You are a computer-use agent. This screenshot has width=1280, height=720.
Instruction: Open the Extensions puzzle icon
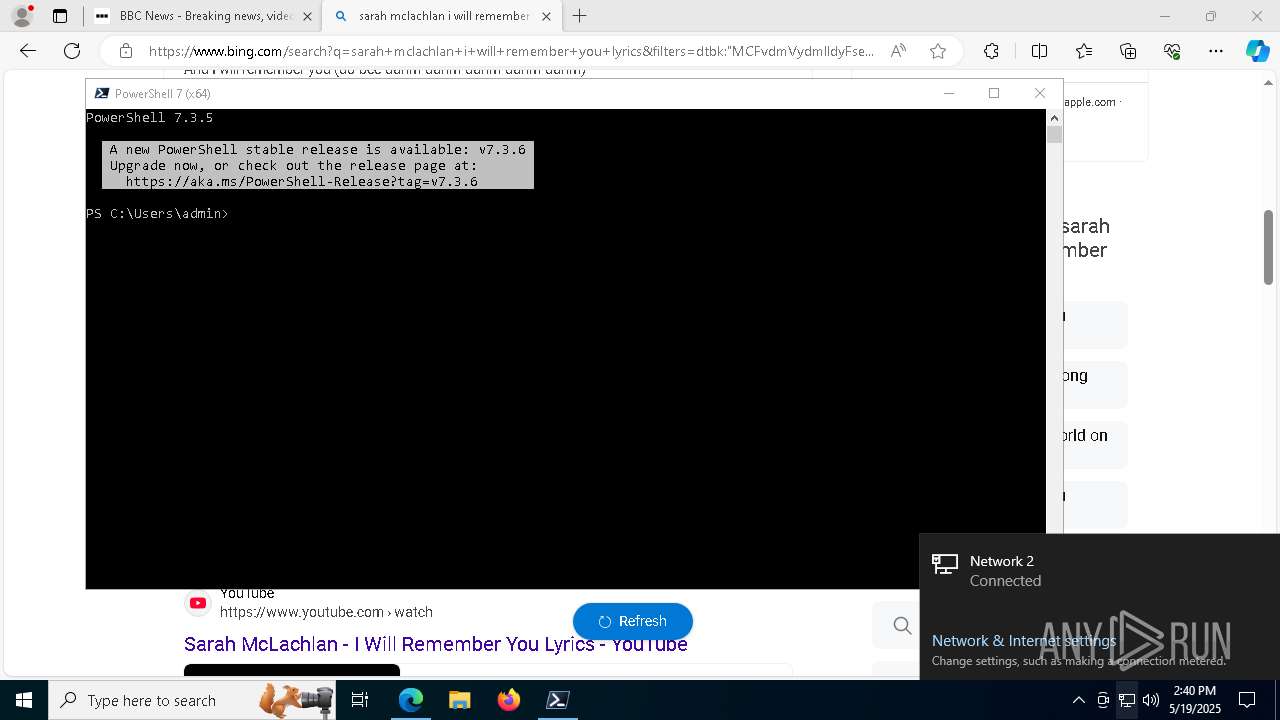(x=991, y=51)
